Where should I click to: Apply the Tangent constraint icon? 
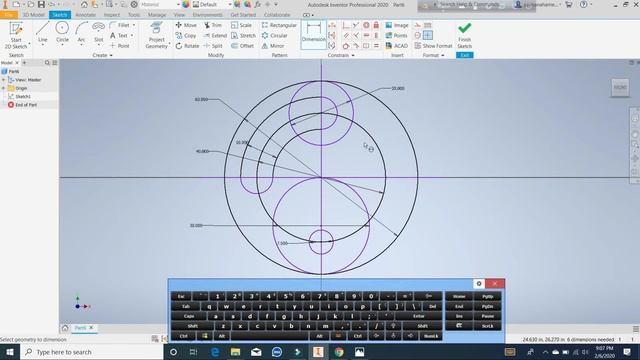tap(346, 46)
